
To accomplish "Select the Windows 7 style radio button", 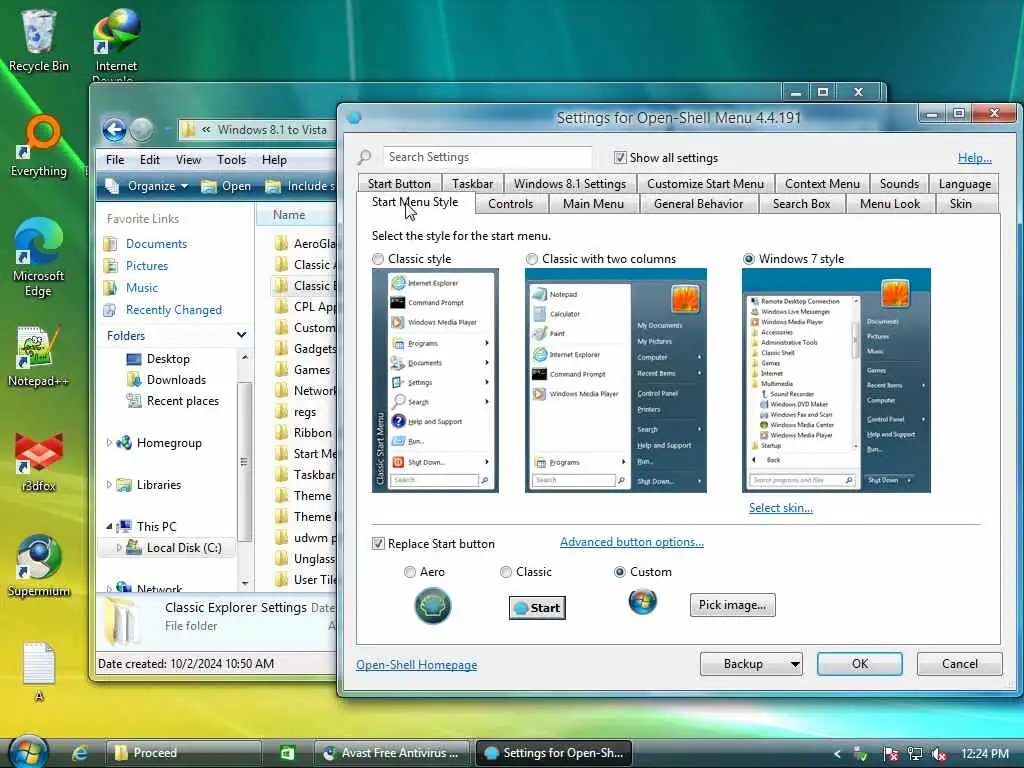I will [749, 259].
